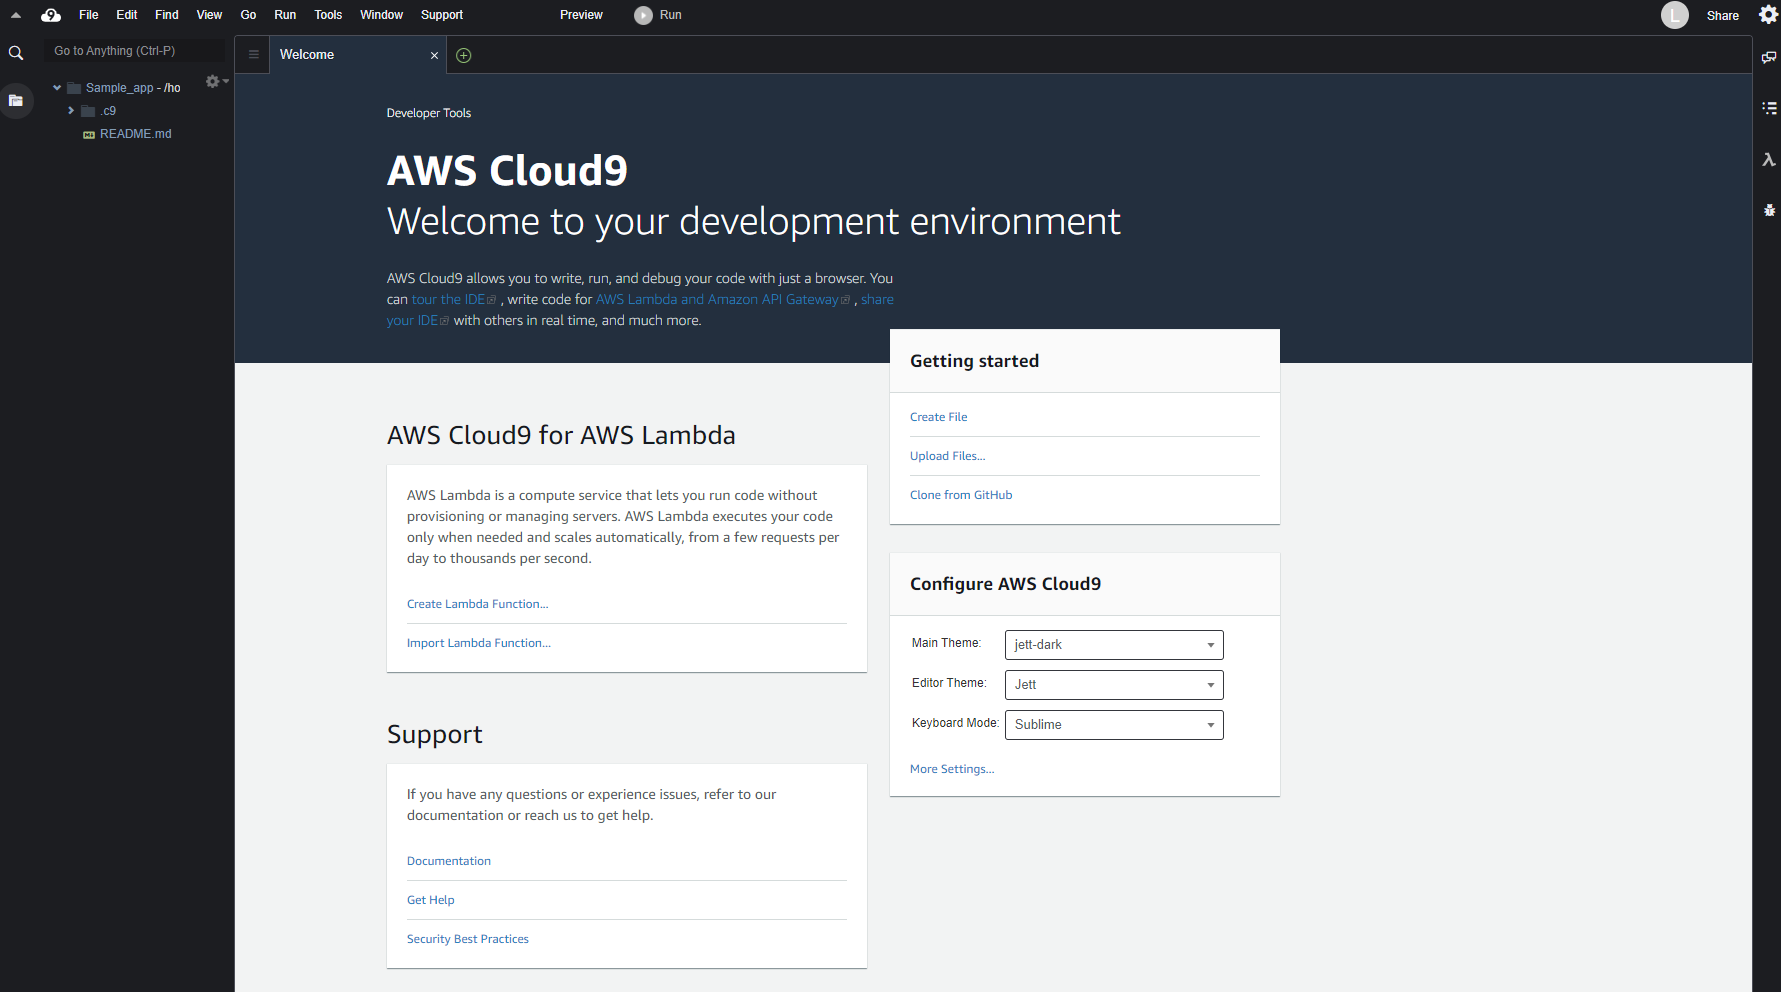Click the More Settings... link
This screenshot has height=992, width=1781.
click(952, 769)
